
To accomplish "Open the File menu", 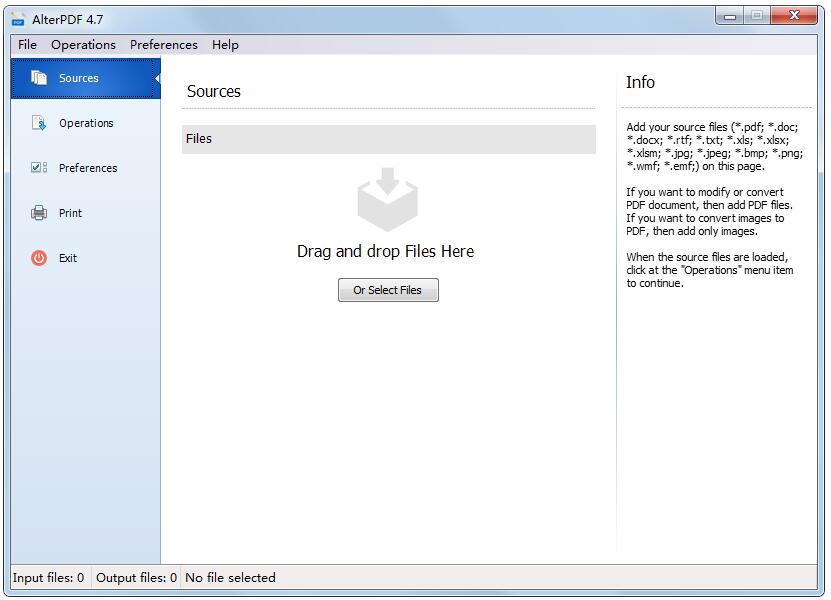I will (x=26, y=44).
